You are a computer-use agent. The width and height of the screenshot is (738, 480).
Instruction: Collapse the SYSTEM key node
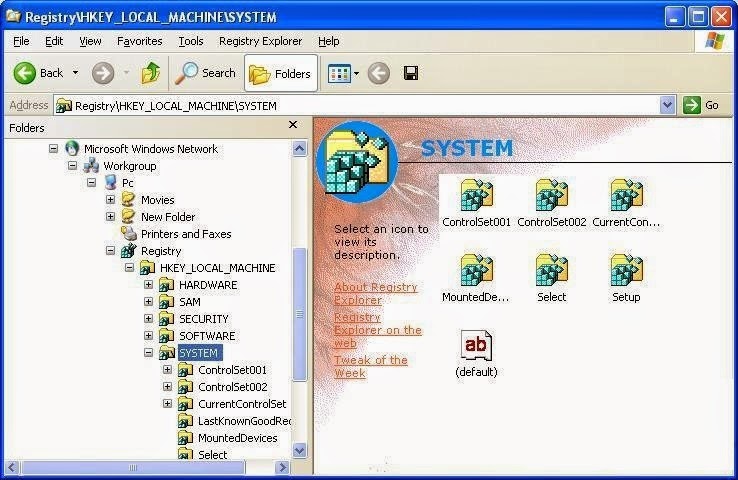pos(148,352)
